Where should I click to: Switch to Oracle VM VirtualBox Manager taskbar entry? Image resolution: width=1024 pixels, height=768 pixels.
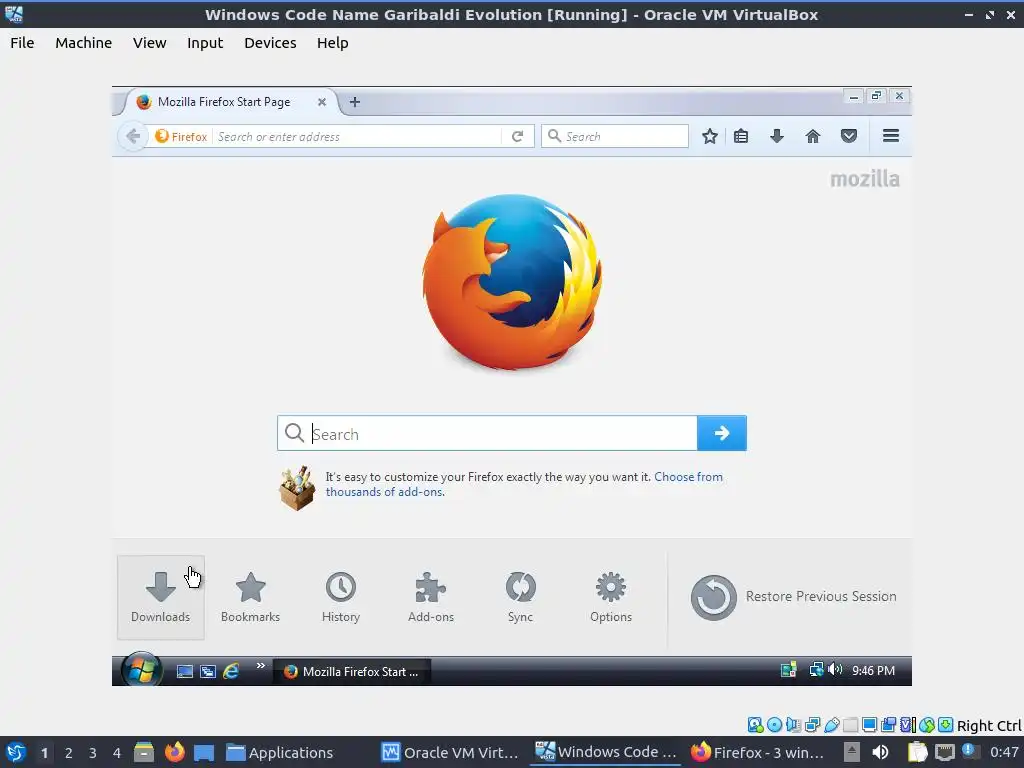point(450,753)
